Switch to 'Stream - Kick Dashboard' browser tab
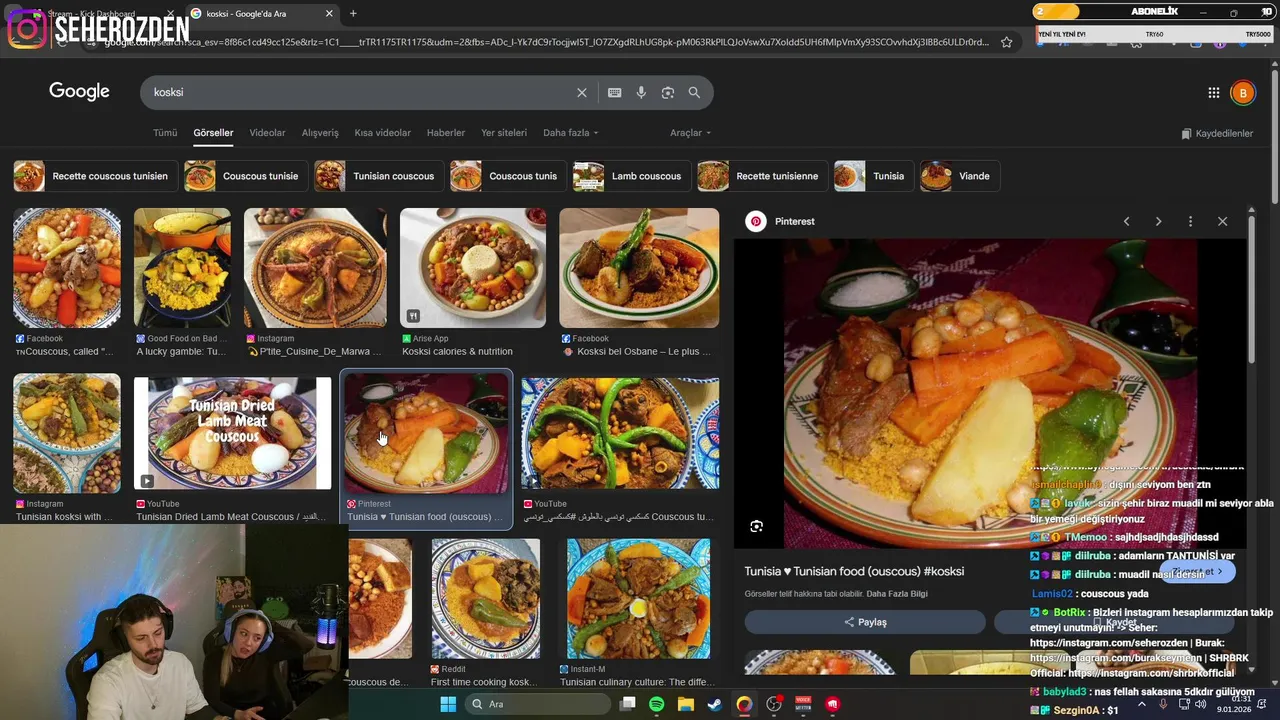 pyautogui.click(x=98, y=13)
